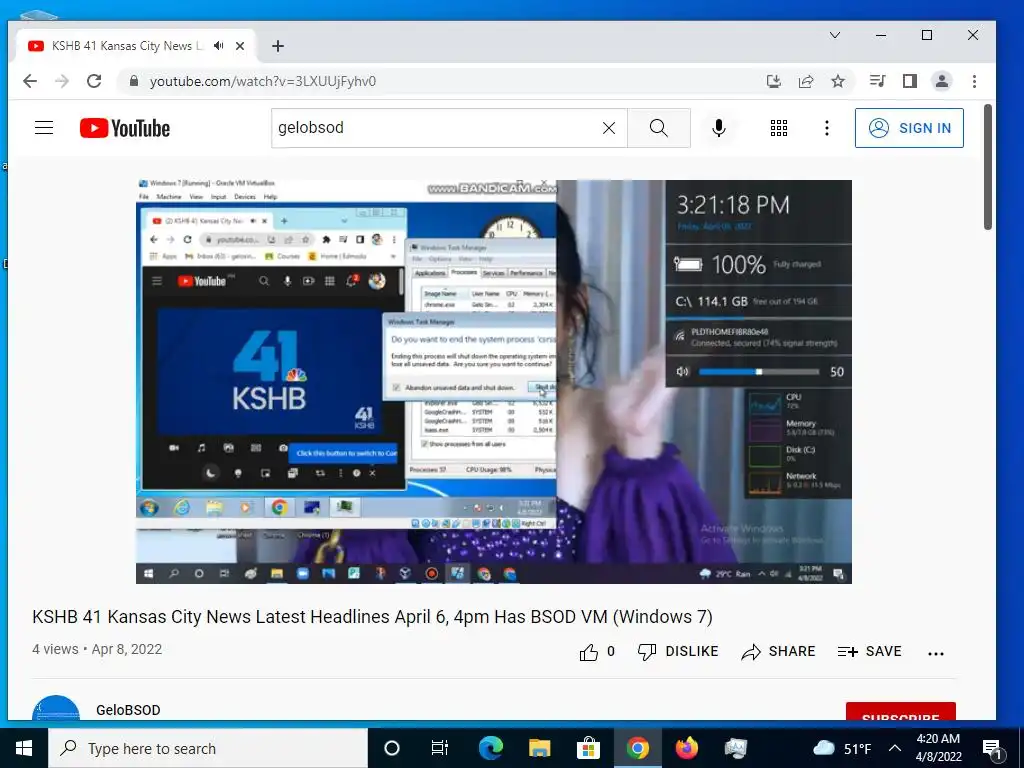Launch Microsoft Edge from taskbar
The image size is (1024, 768).
pyautogui.click(x=490, y=748)
